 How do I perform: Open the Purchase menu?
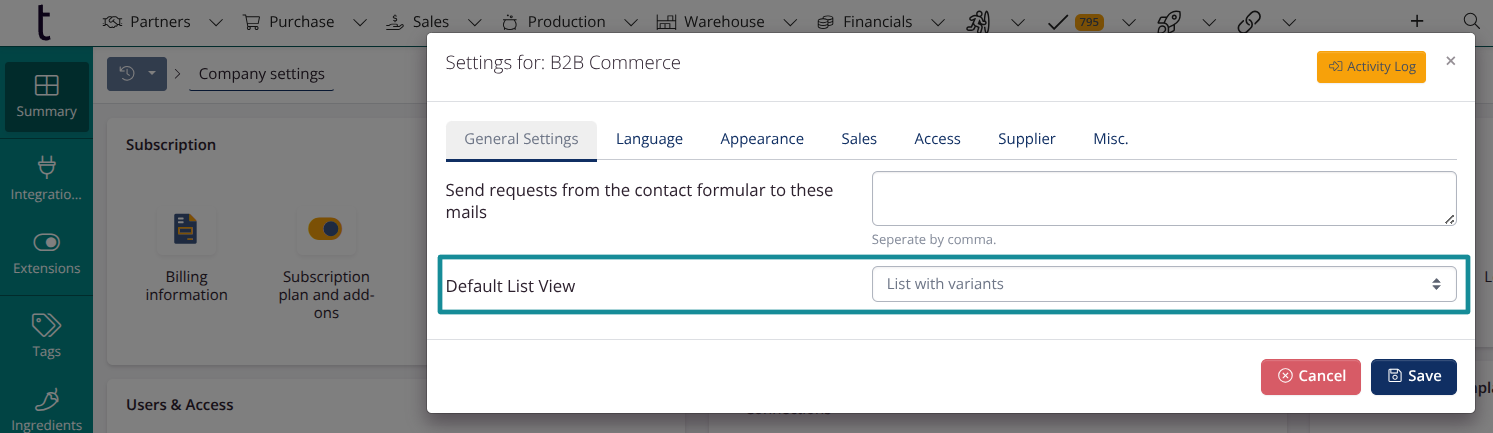tap(304, 21)
